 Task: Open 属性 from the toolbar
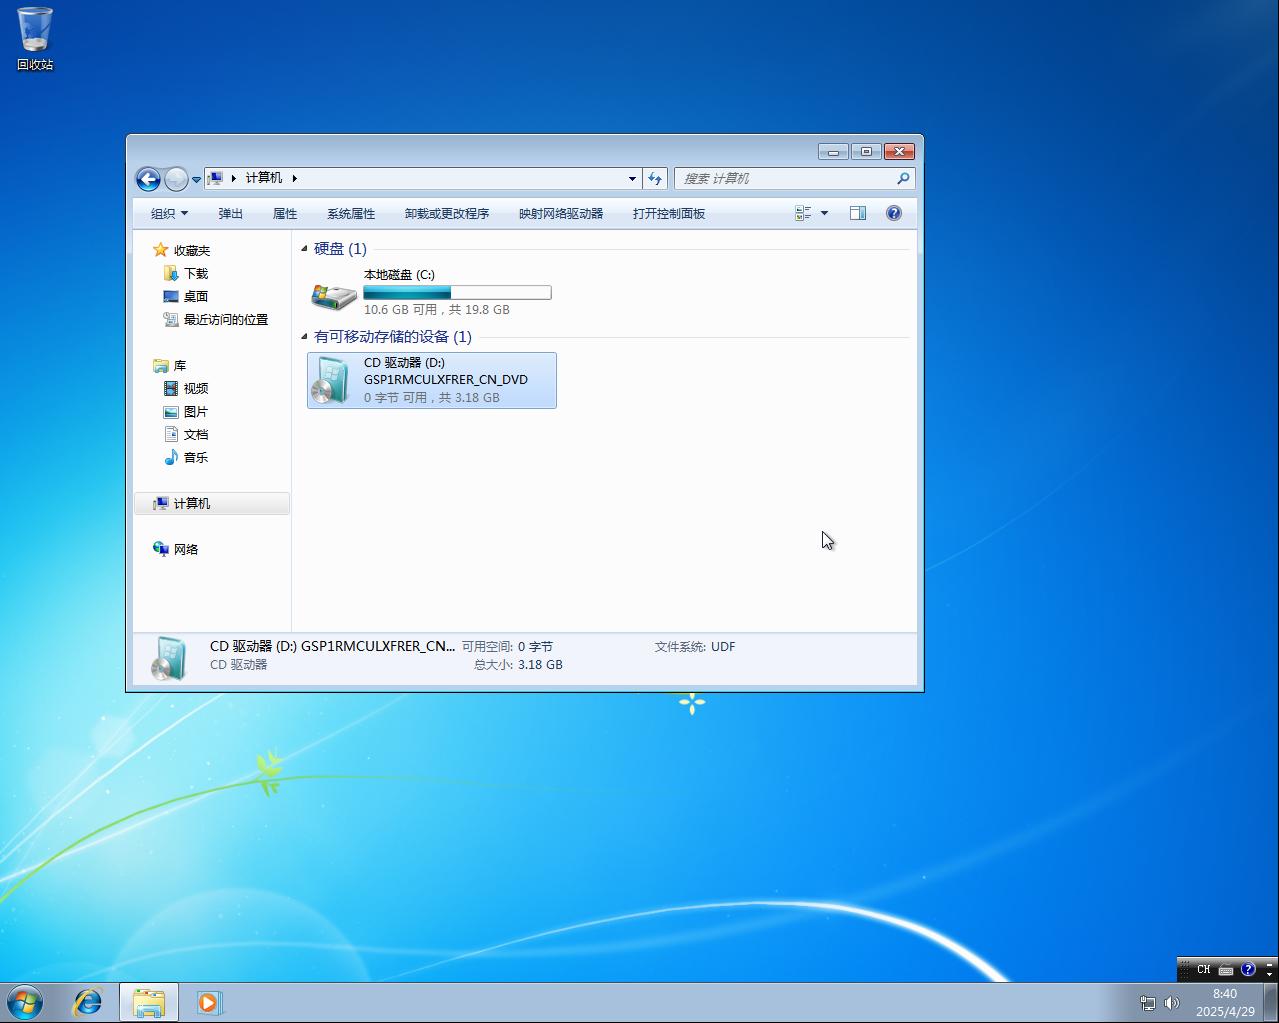(285, 213)
